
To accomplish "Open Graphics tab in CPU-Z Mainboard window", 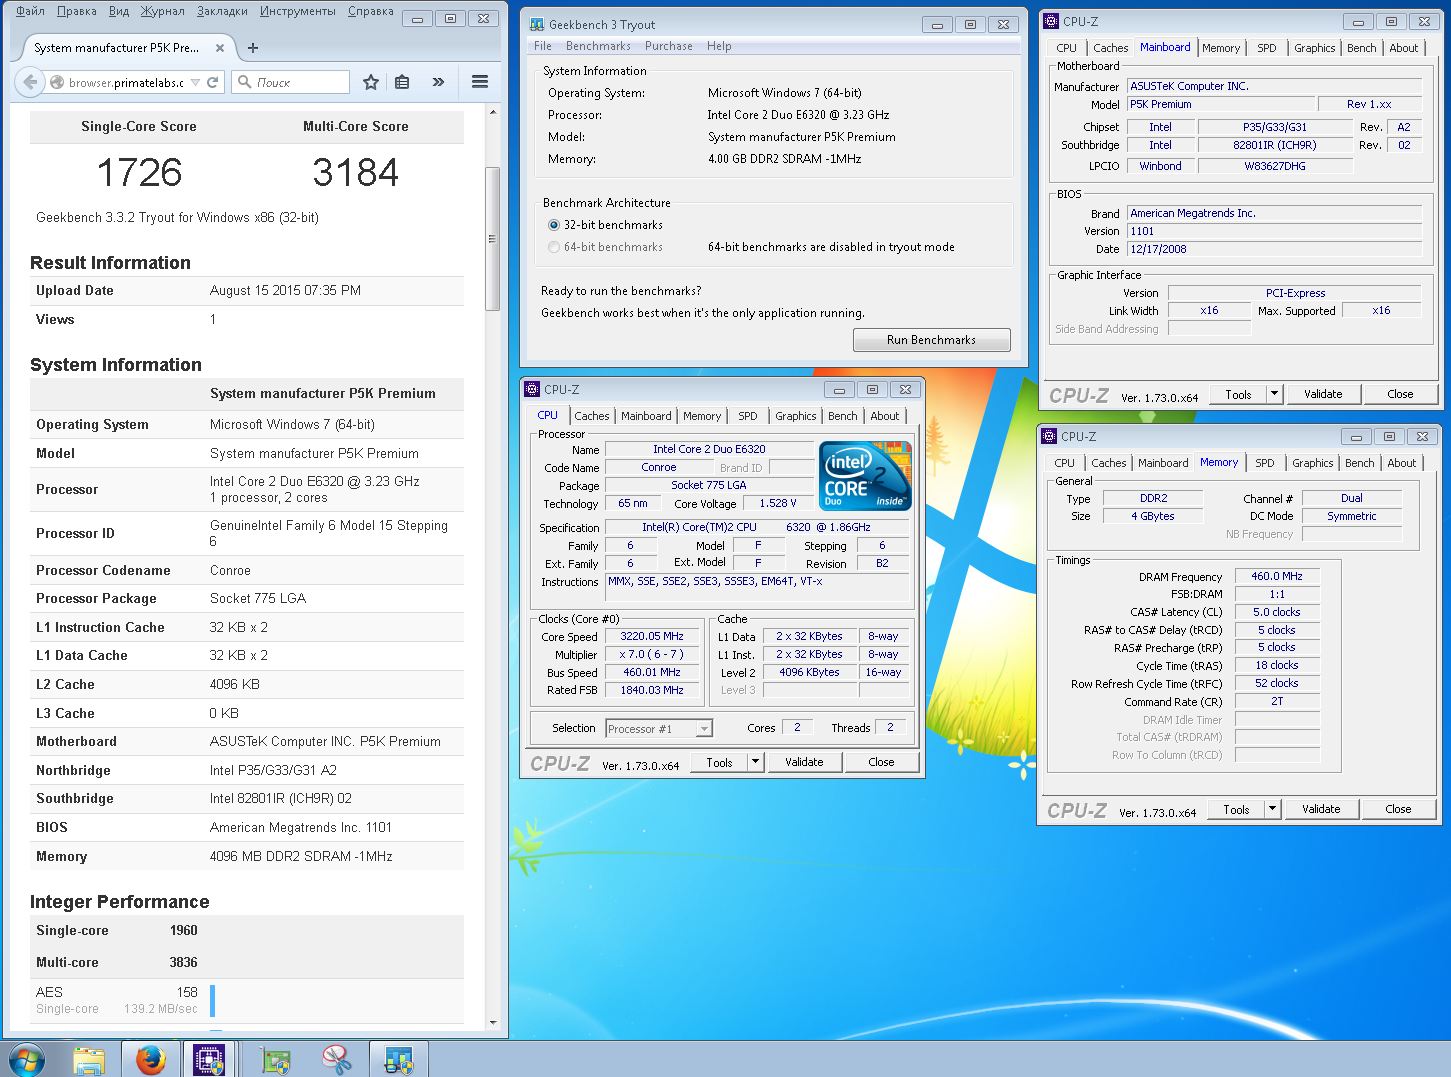I will [x=1315, y=48].
